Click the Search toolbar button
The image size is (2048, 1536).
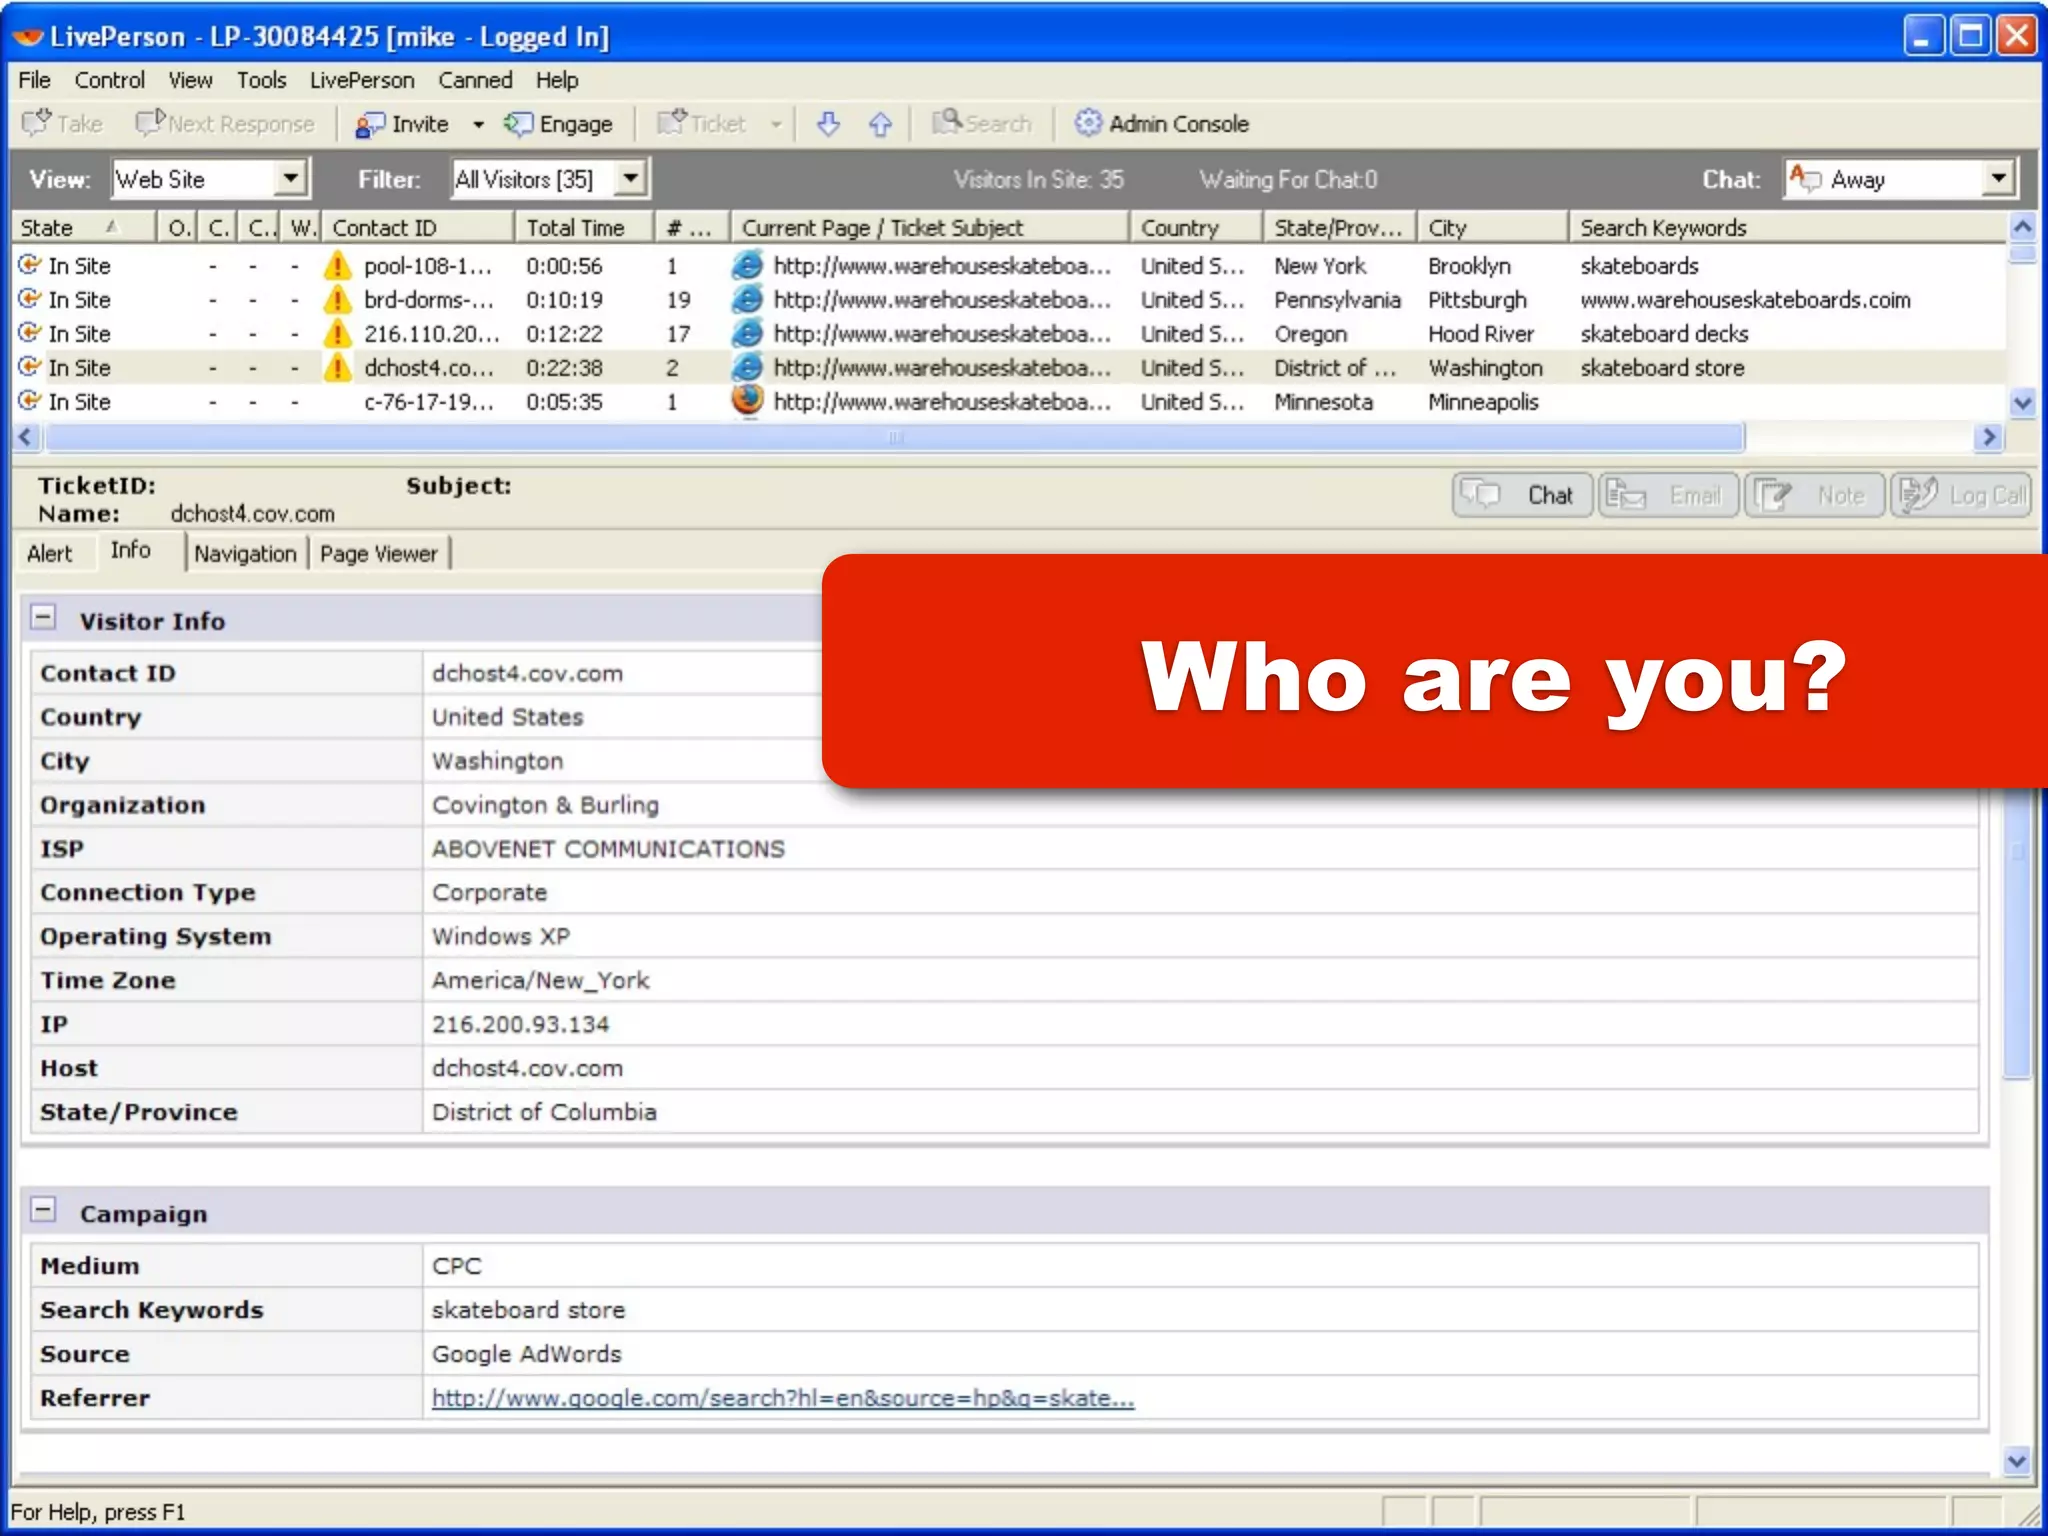(x=981, y=123)
